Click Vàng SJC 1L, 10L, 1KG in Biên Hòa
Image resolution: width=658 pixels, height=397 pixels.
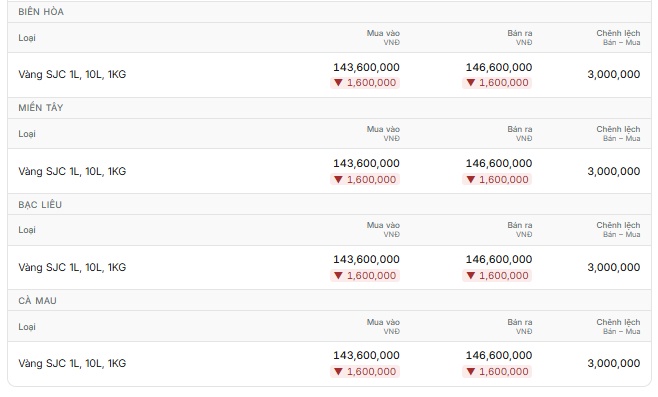pos(72,75)
